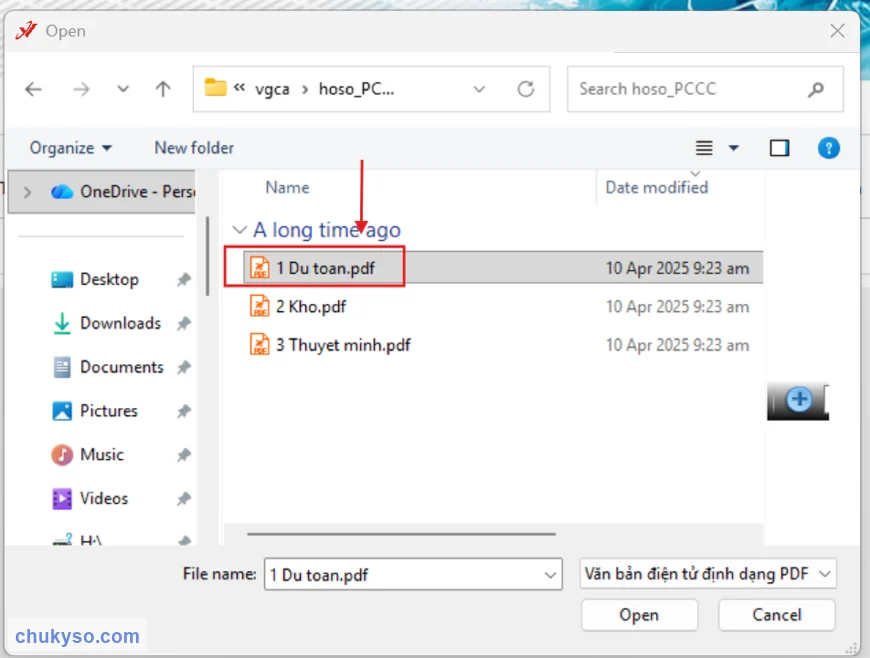Click PDF icon of 2 Kho.pdf

[259, 306]
